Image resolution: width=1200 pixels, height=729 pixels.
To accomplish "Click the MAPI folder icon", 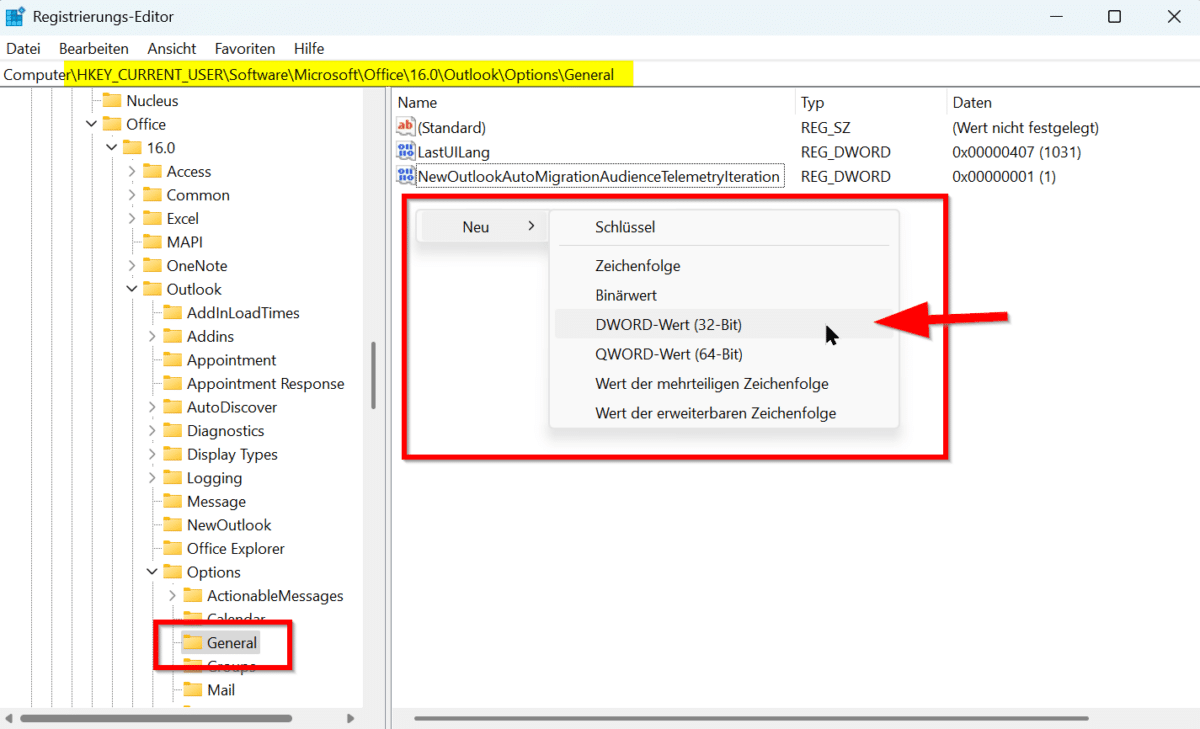I will 152,242.
